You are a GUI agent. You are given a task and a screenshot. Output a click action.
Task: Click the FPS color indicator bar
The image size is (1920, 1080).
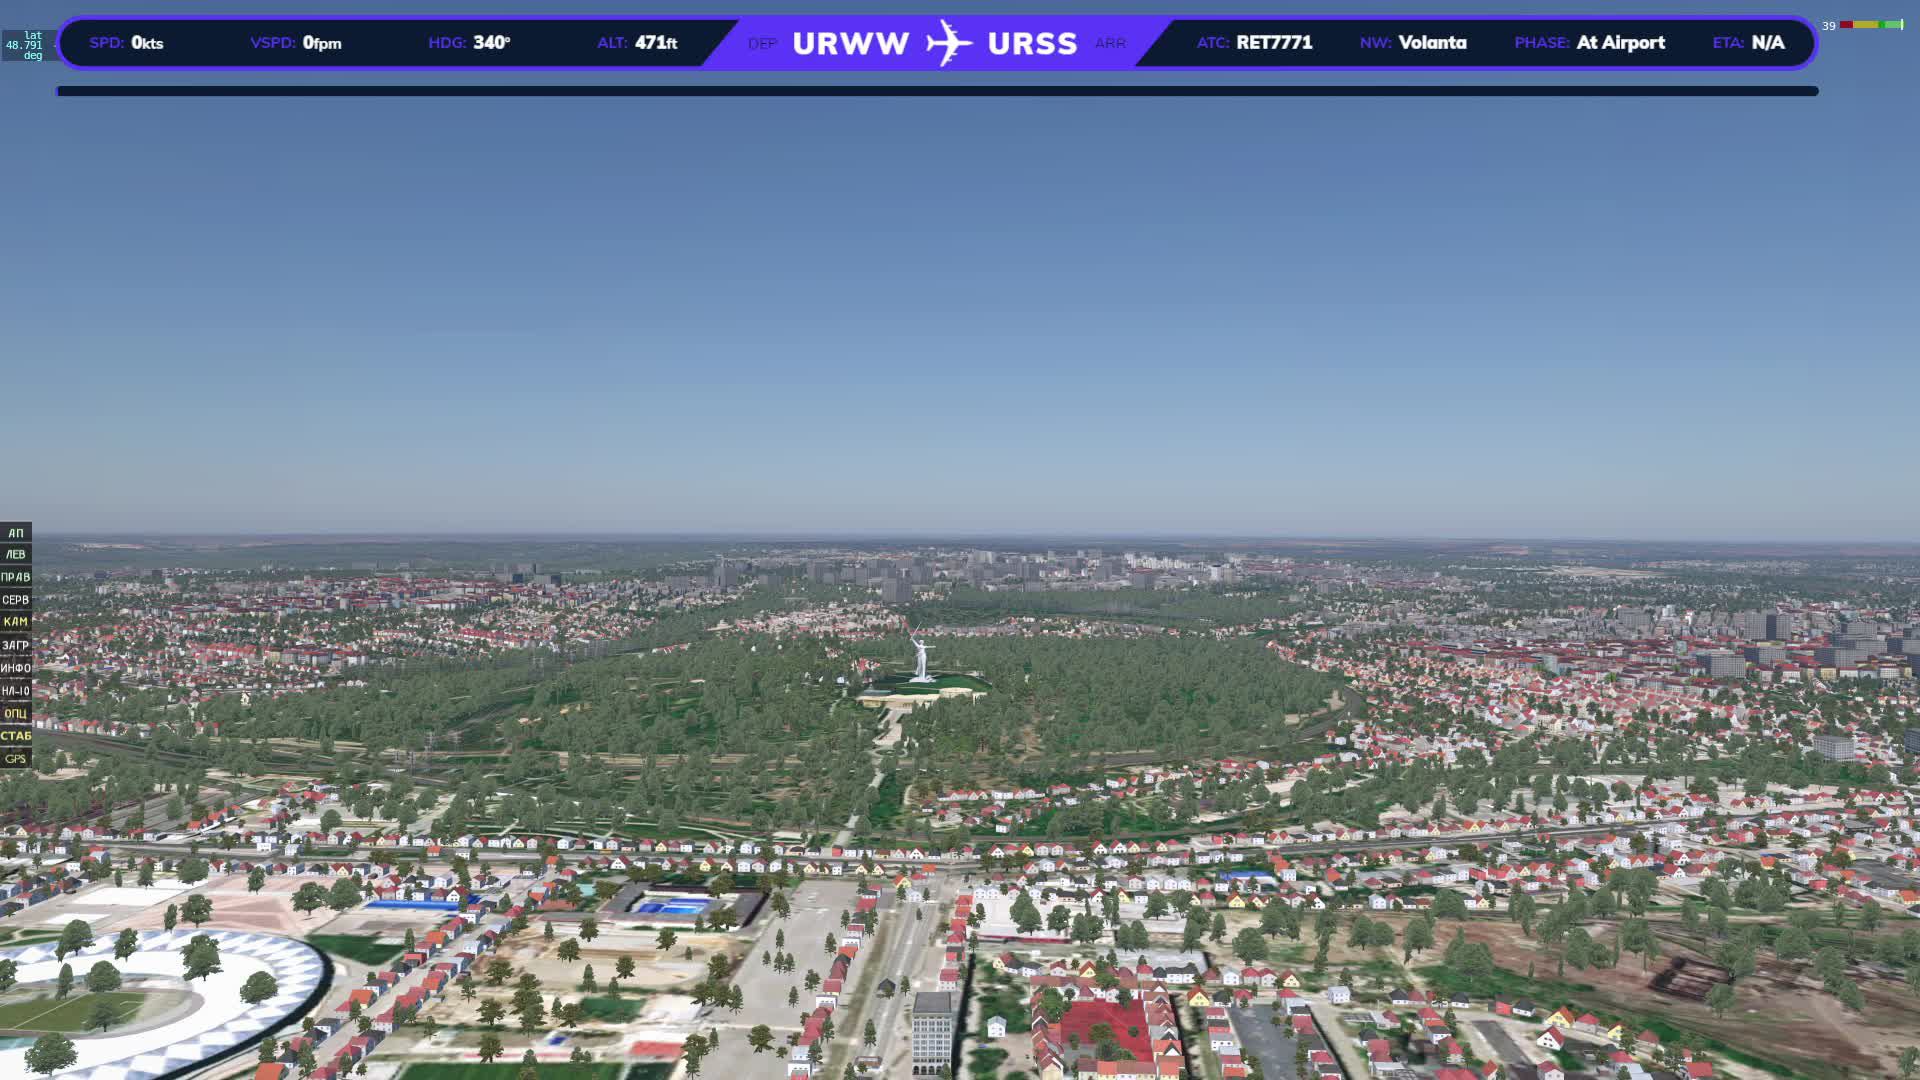[x=1871, y=25]
